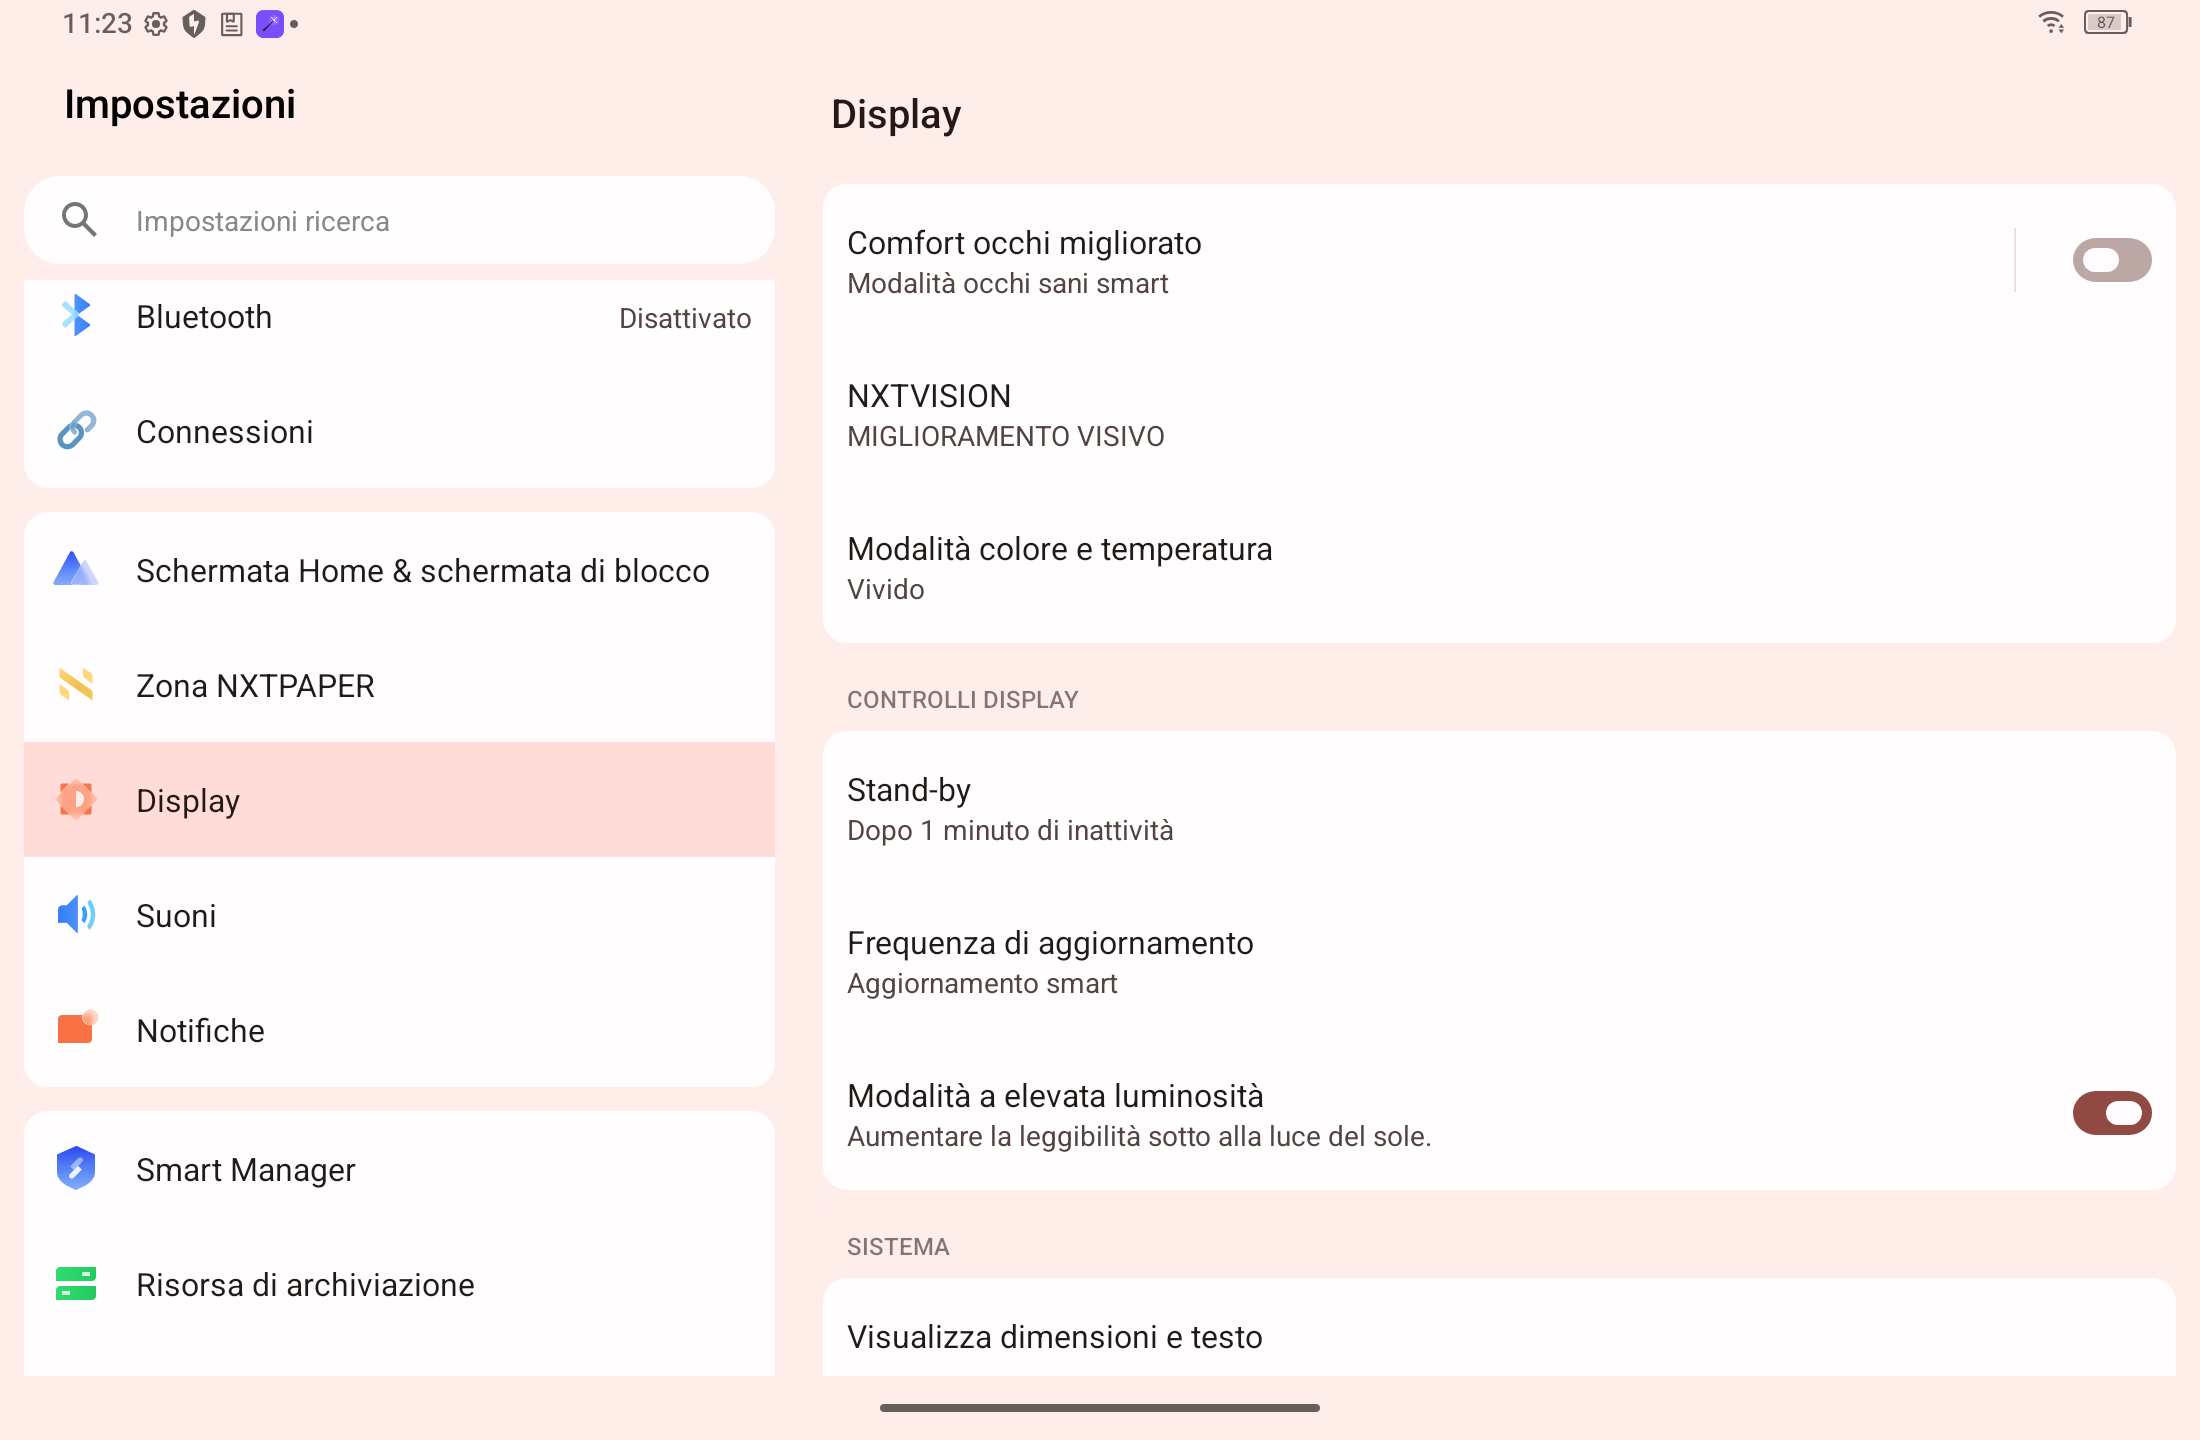Tap the Suoni speaker icon
Screen dimensions: 2200x1440
point(76,915)
